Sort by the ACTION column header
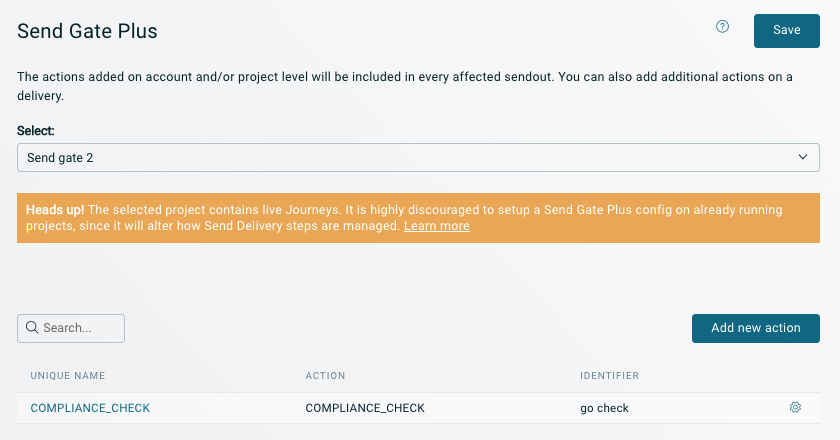The width and height of the screenshot is (840, 440). click(325, 376)
